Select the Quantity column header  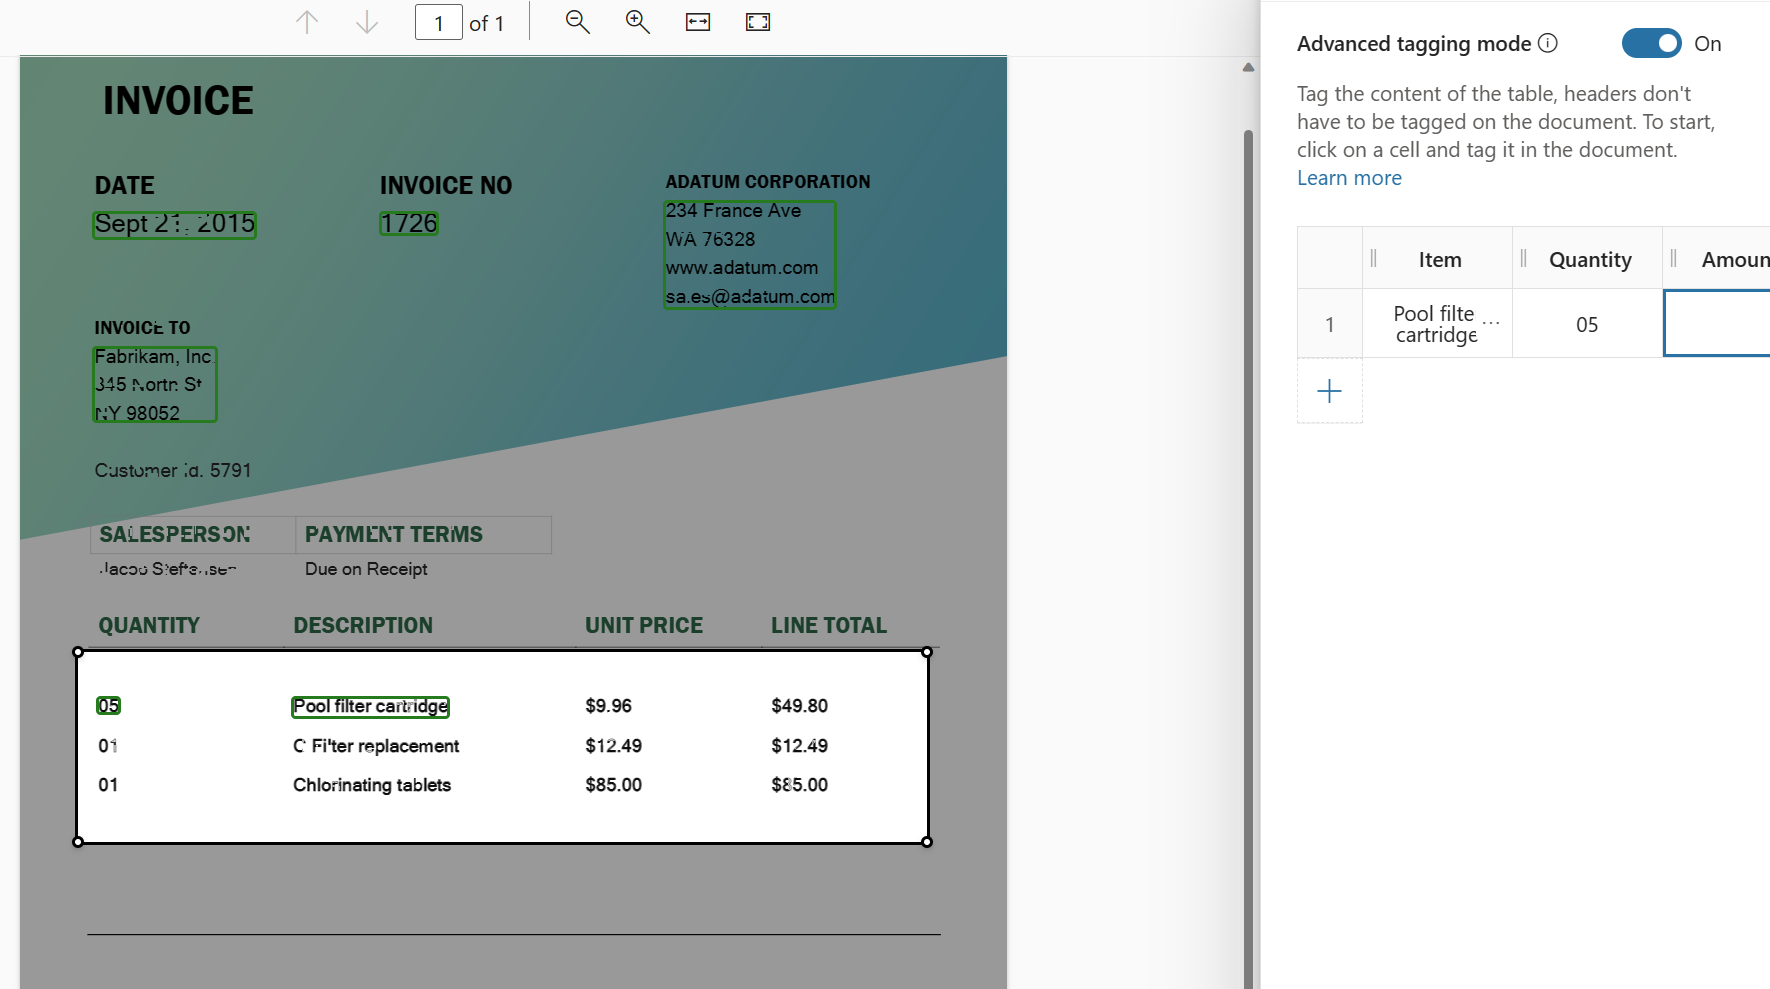coord(1589,260)
